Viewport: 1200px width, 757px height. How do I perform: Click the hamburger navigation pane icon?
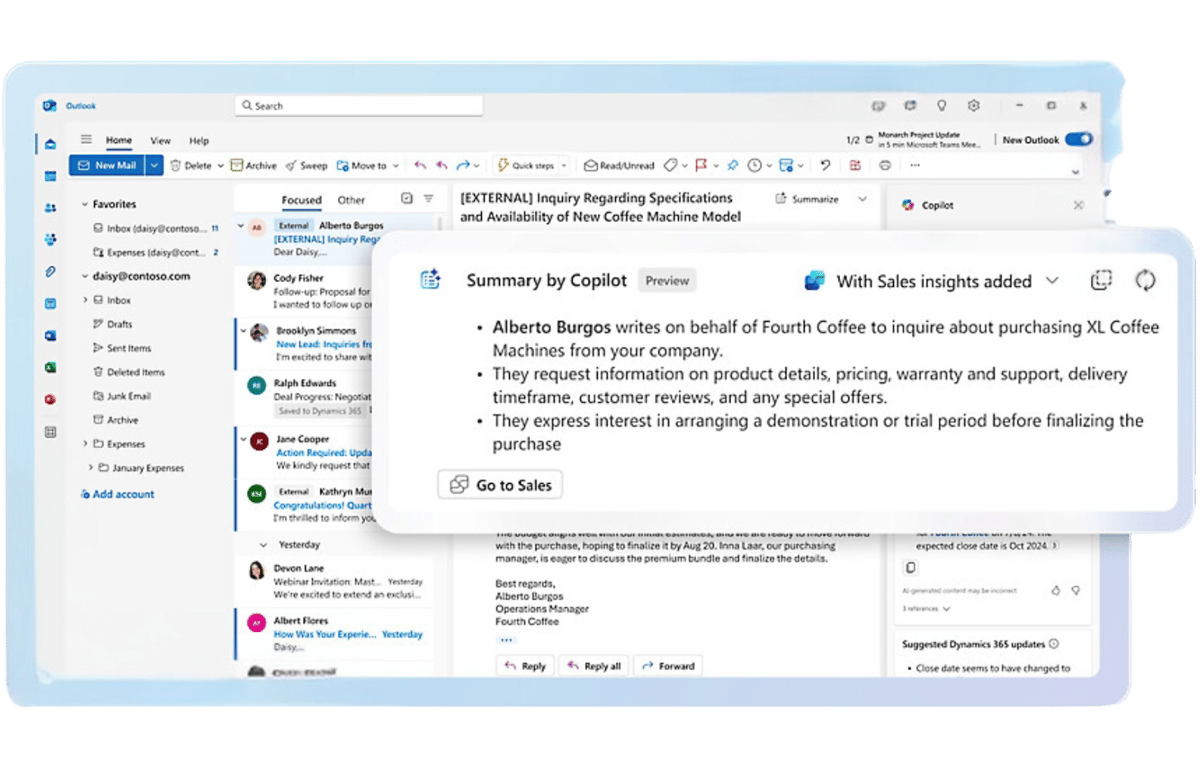click(x=86, y=140)
